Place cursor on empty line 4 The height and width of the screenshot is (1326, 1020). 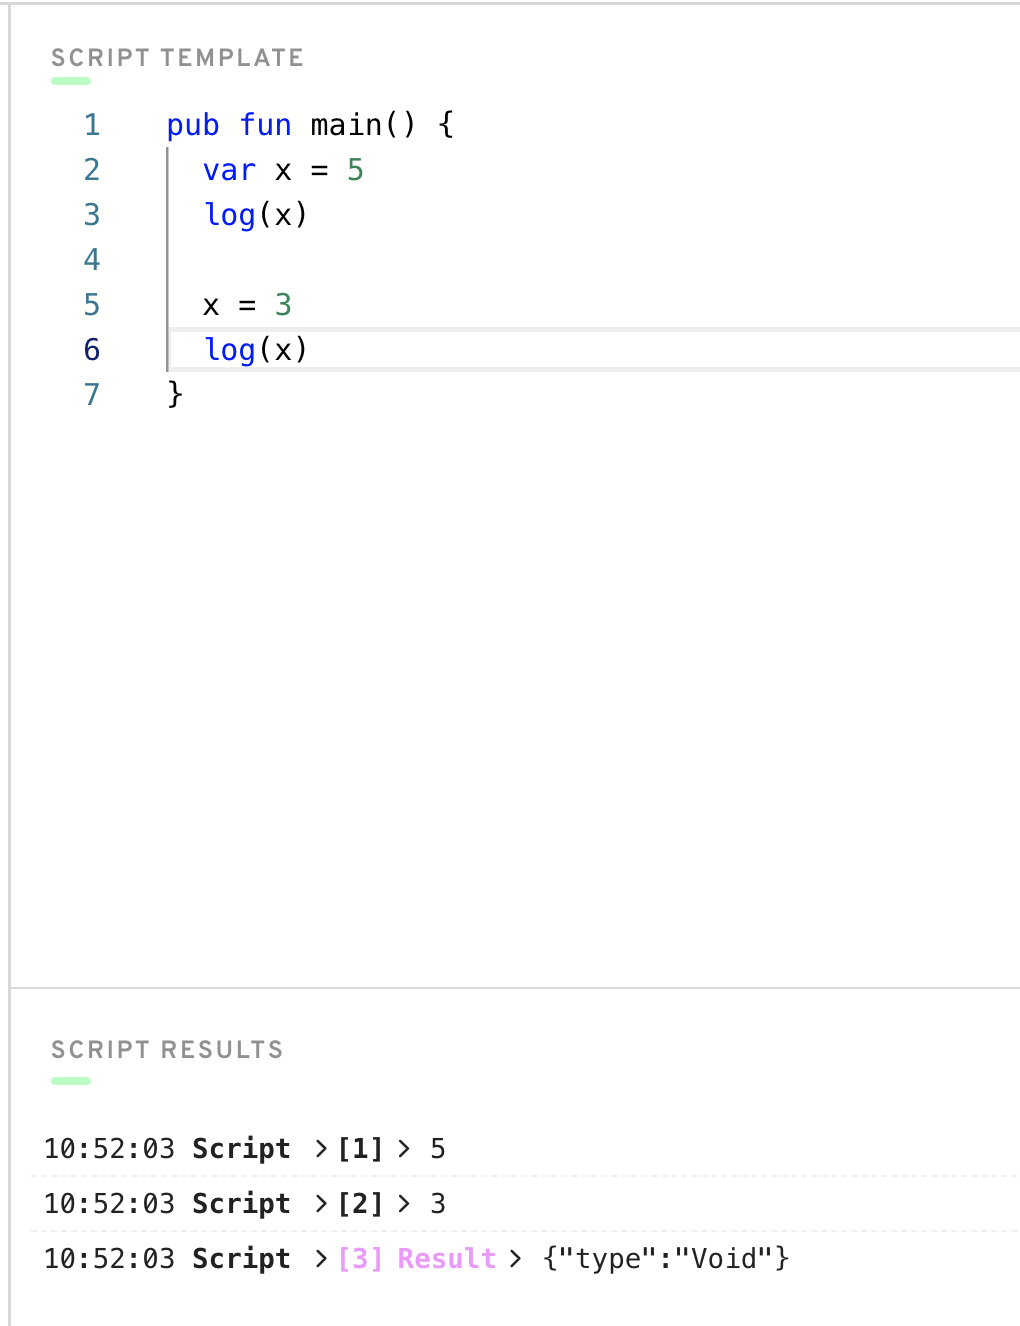coord(400,260)
